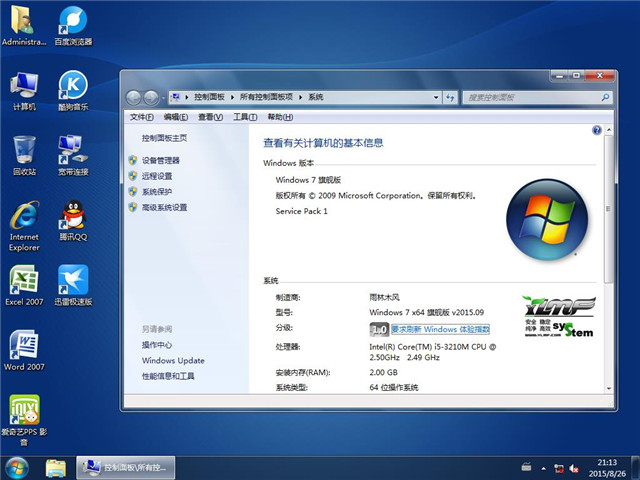Launch 迅雷极速版 desktop shortcut

[73, 285]
